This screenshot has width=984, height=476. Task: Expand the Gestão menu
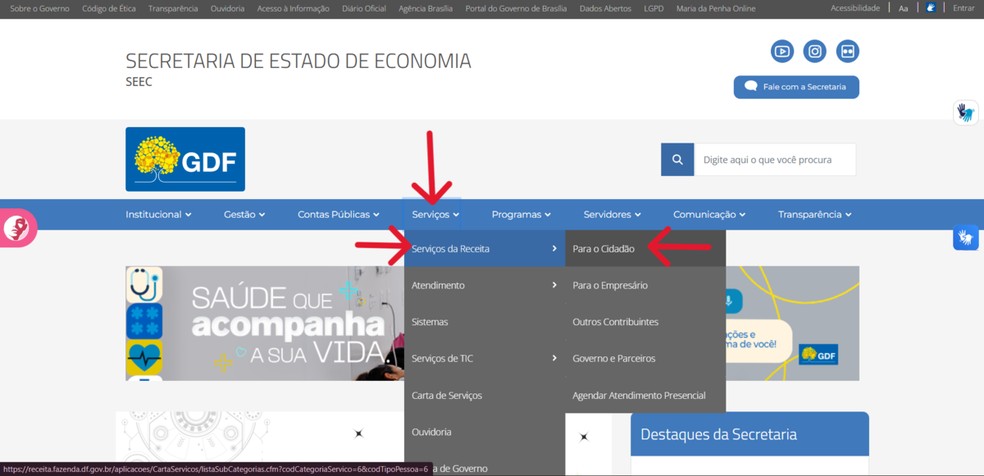(x=244, y=214)
